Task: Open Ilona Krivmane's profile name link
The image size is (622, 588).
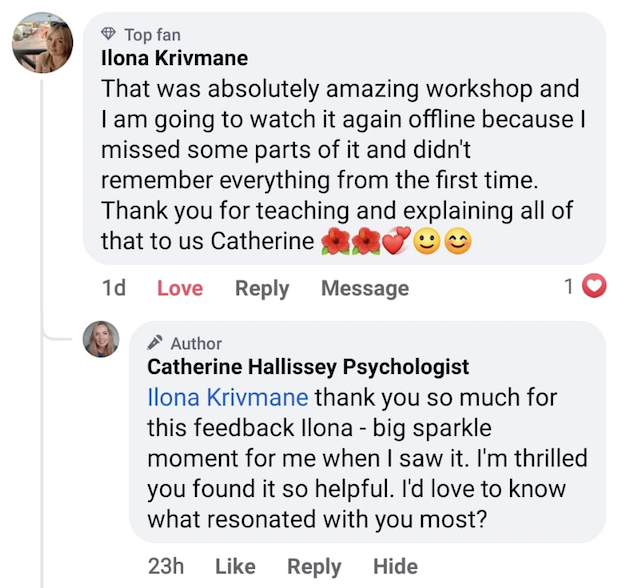Action: (174, 58)
